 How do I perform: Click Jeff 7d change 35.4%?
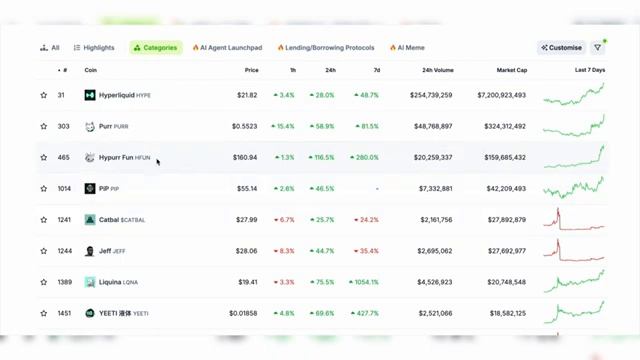pyautogui.click(x=366, y=251)
